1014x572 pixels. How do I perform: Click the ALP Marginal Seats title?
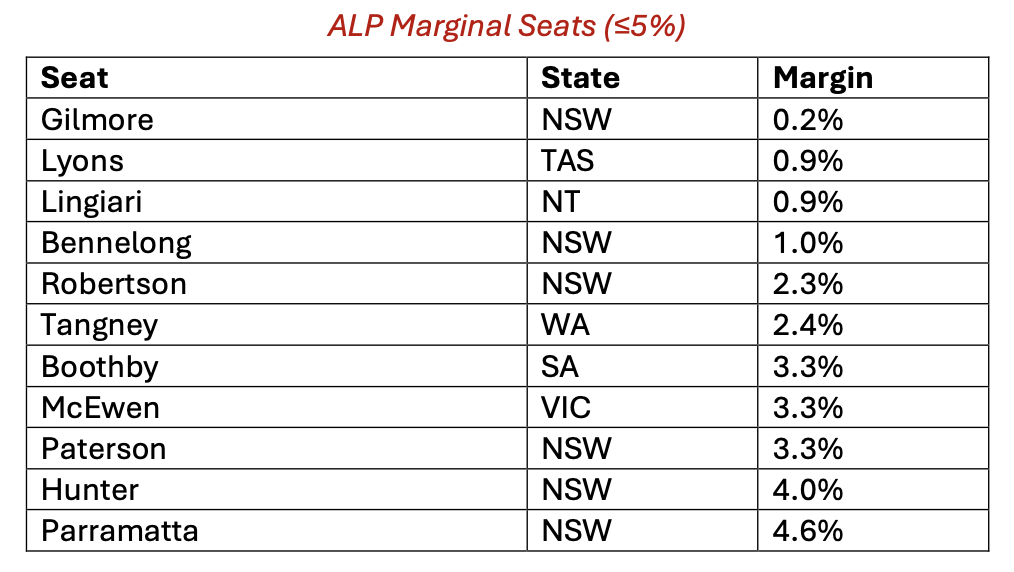(506, 27)
